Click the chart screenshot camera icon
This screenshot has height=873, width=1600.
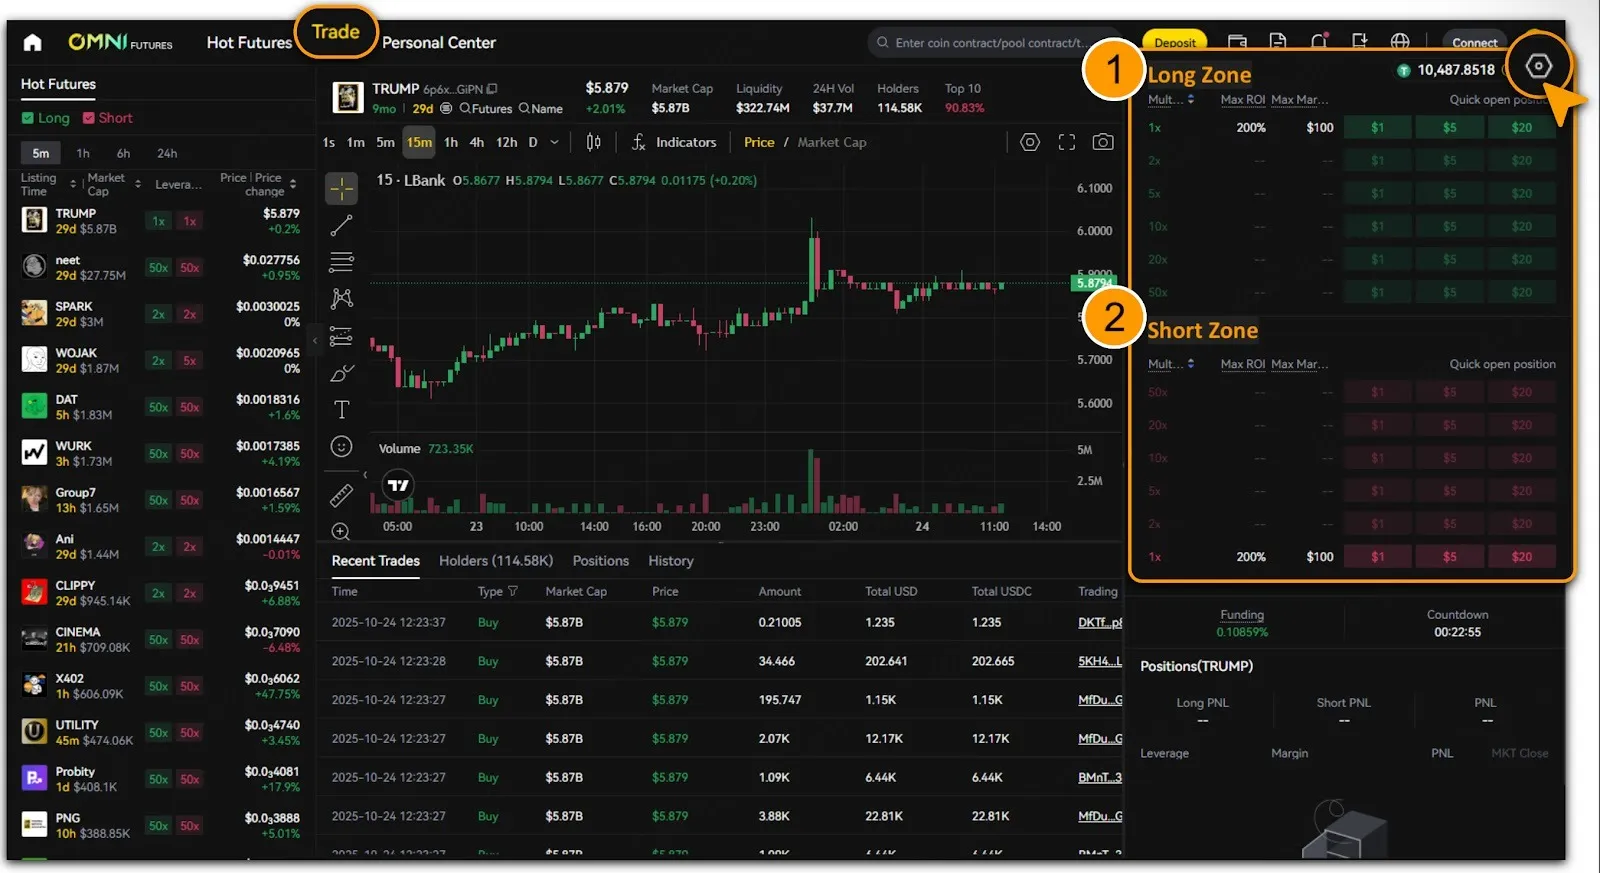click(1103, 142)
